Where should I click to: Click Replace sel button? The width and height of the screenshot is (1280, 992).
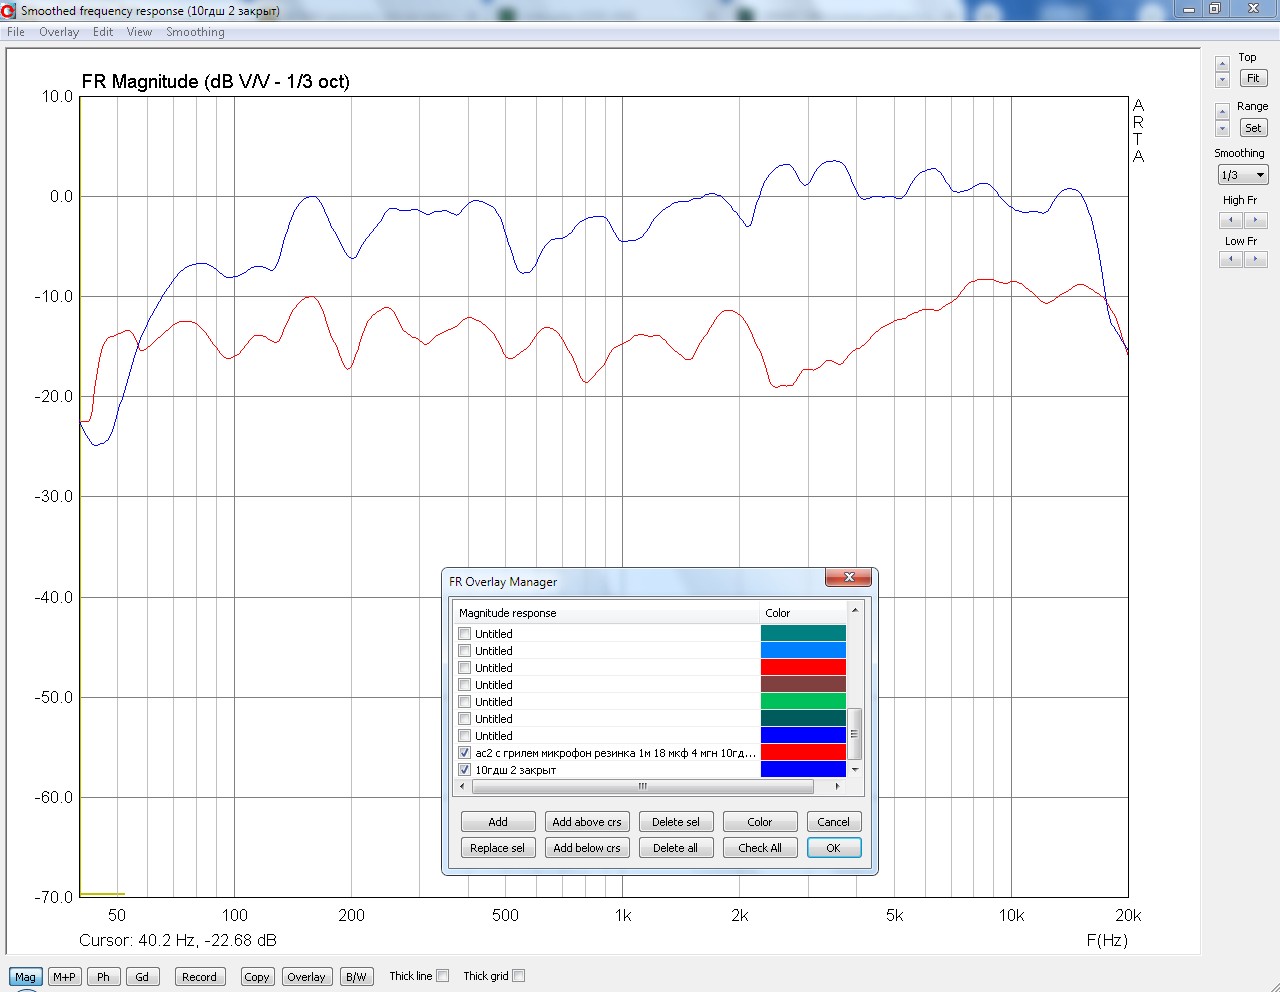[498, 848]
